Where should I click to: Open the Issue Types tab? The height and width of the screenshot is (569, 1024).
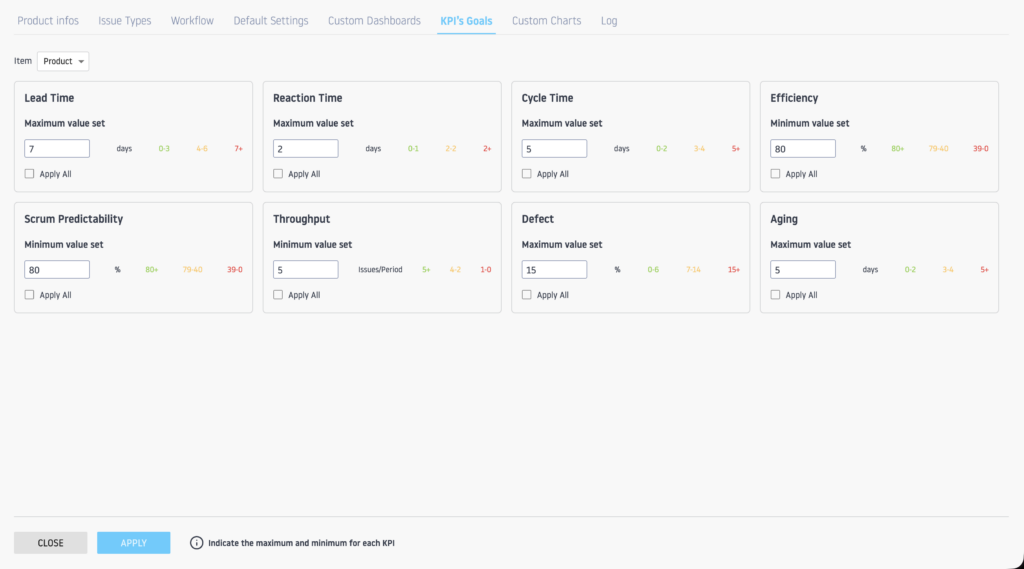coord(125,21)
